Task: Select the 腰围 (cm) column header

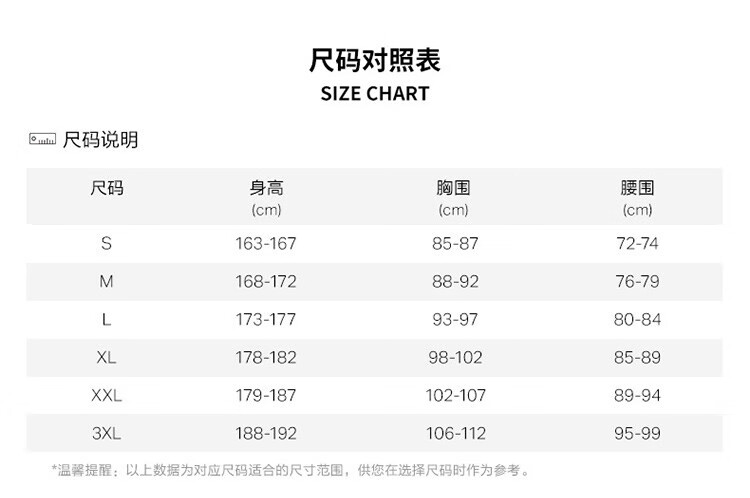Action: coord(638,198)
